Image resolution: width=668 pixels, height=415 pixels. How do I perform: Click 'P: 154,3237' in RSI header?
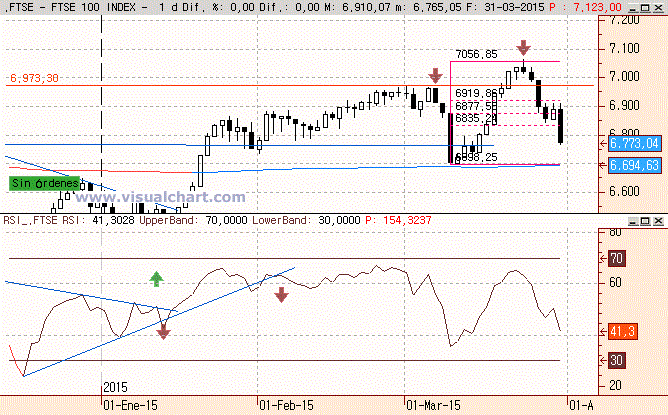398,220
